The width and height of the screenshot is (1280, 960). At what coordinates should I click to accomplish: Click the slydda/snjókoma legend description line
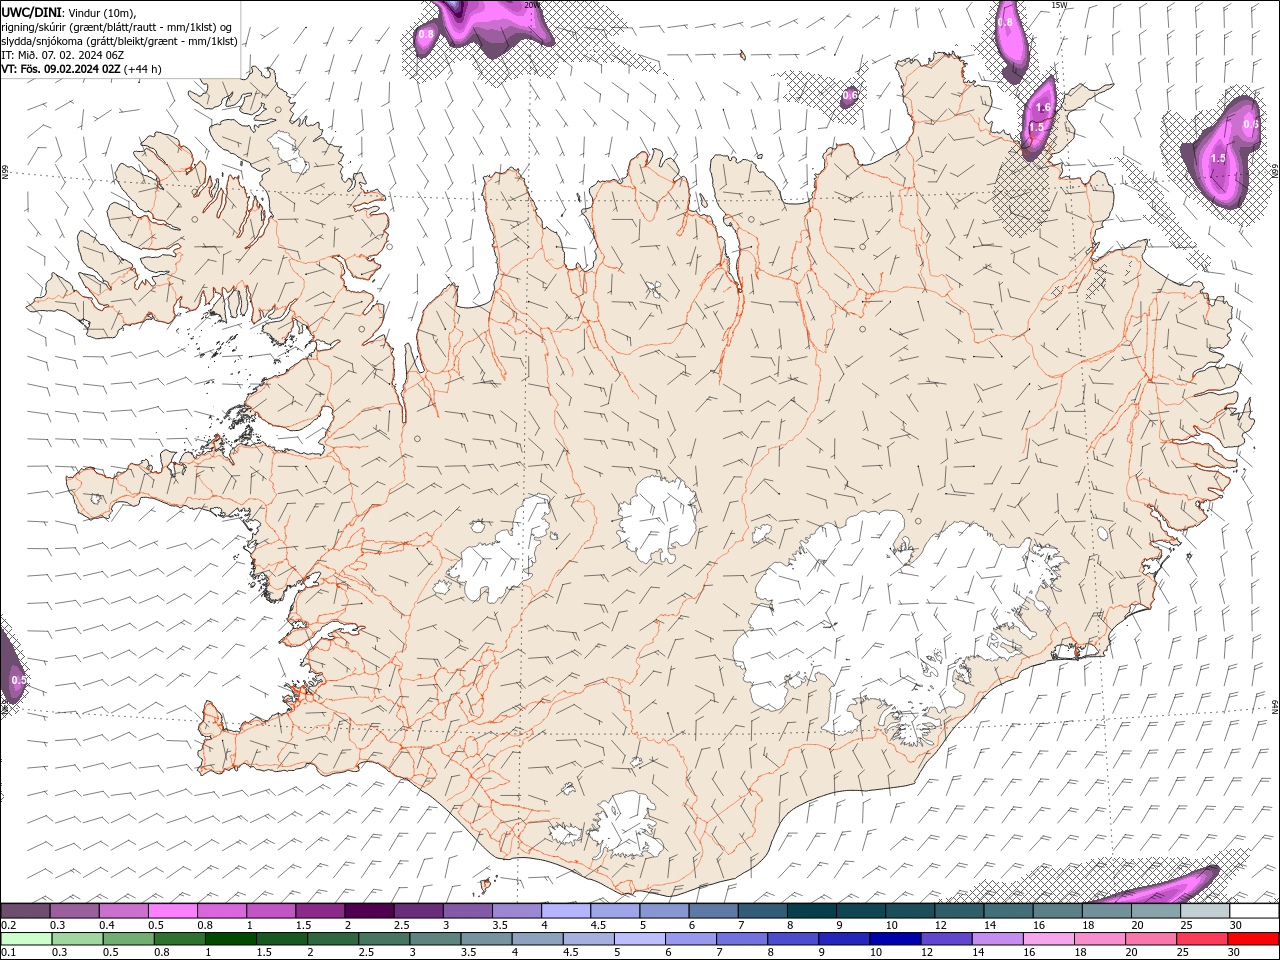pyautogui.click(x=119, y=41)
